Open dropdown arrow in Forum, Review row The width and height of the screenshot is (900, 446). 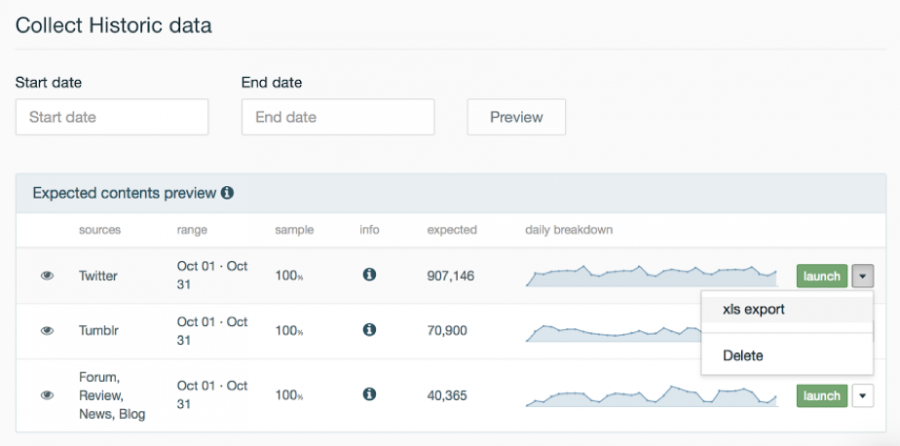pos(863,396)
